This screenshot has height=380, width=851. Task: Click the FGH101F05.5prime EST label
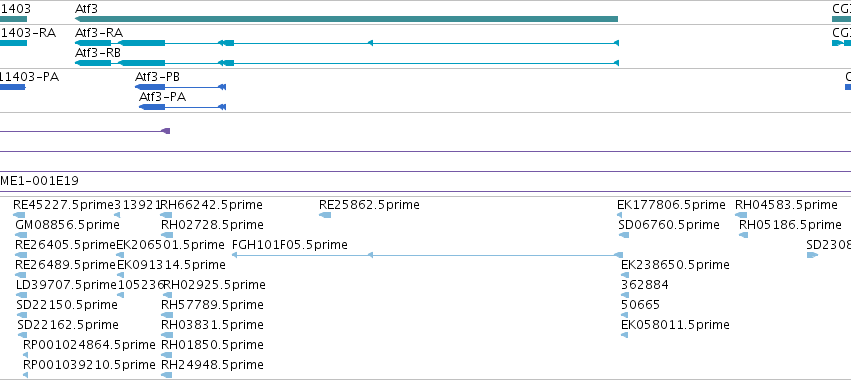click(x=290, y=245)
